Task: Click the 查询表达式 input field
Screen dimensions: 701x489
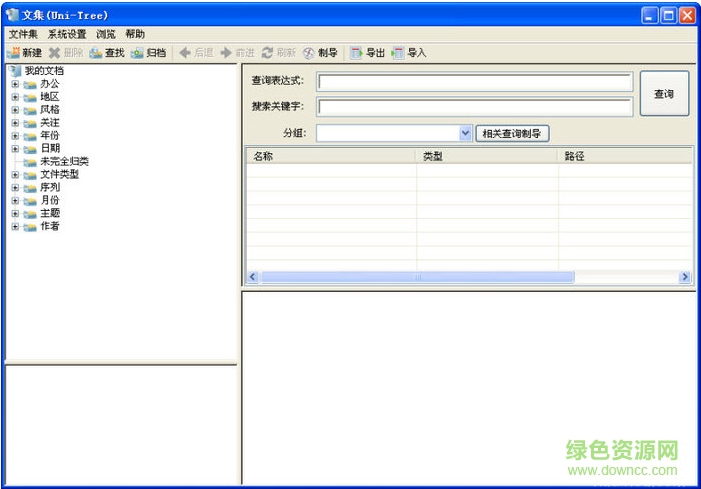Action: (x=475, y=82)
